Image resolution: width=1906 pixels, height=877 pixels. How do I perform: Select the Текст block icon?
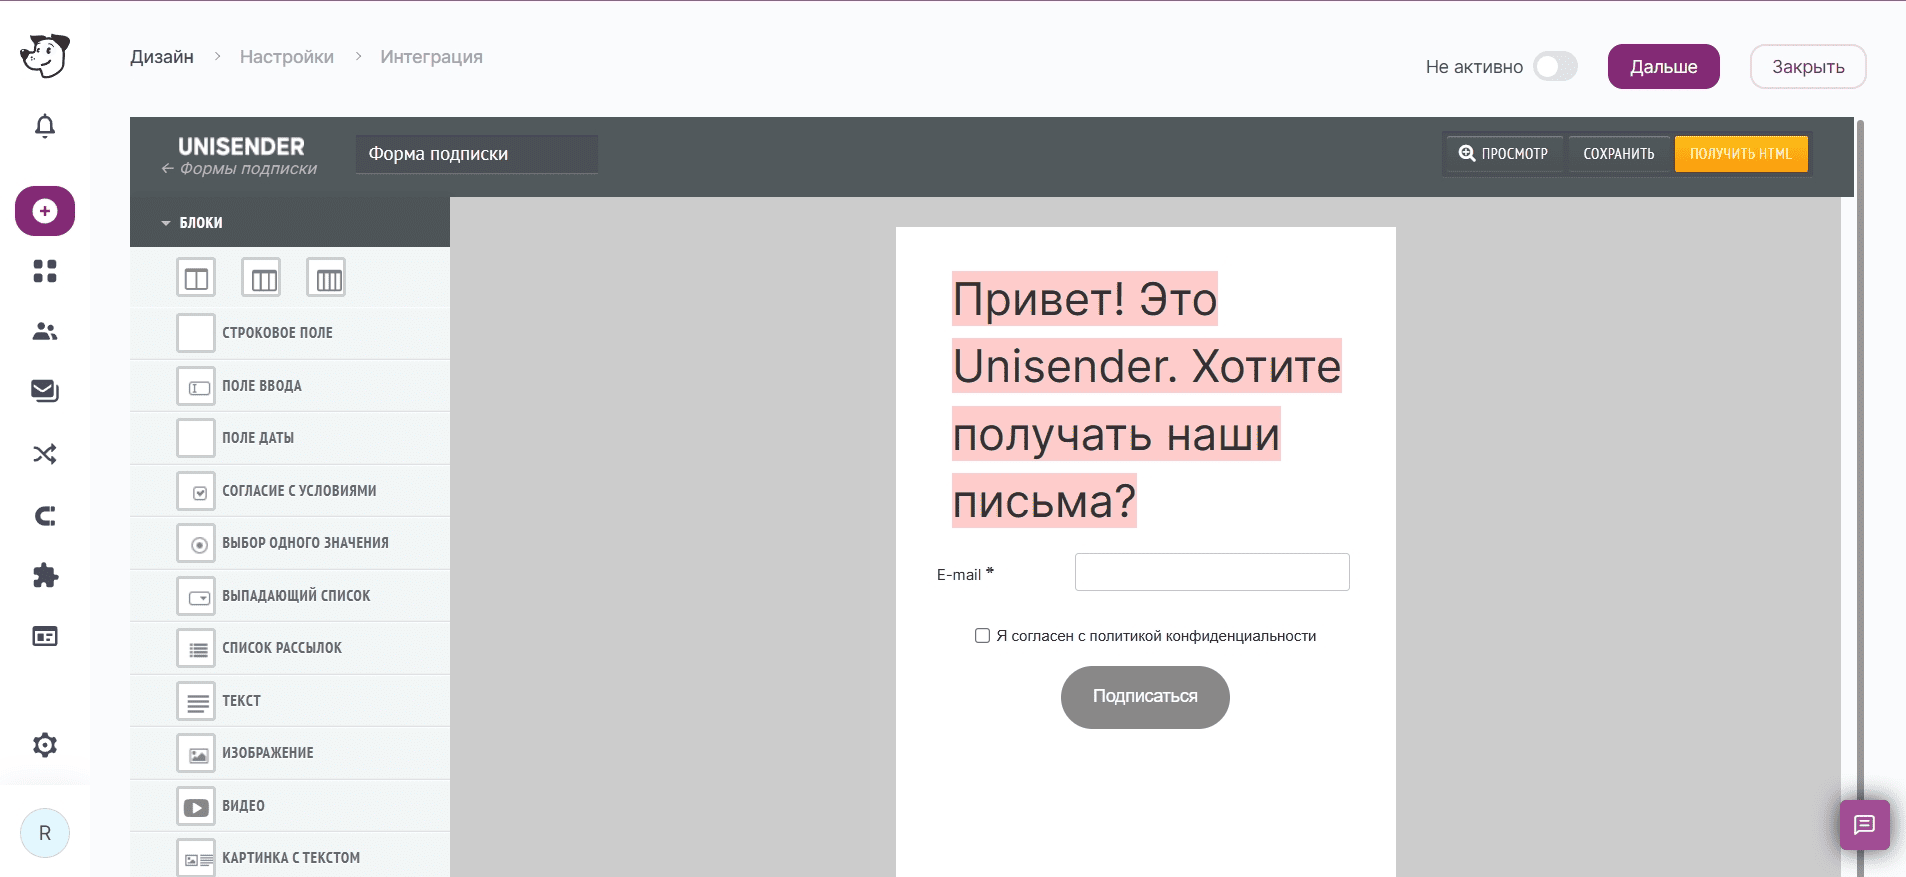point(196,701)
